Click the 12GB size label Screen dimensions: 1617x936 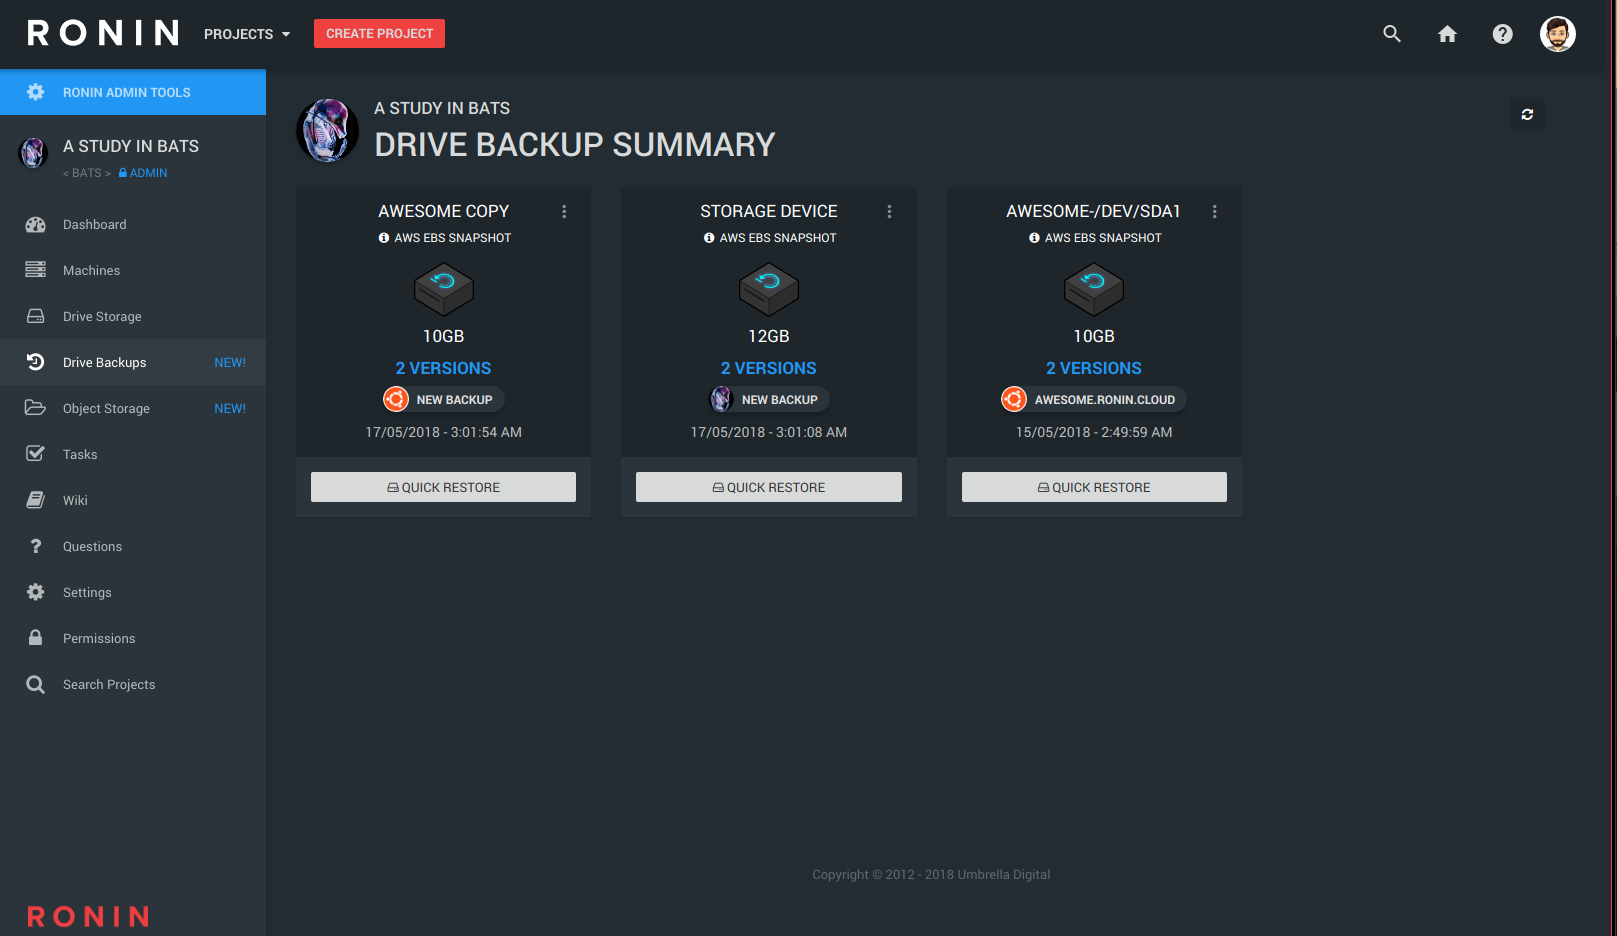(768, 336)
